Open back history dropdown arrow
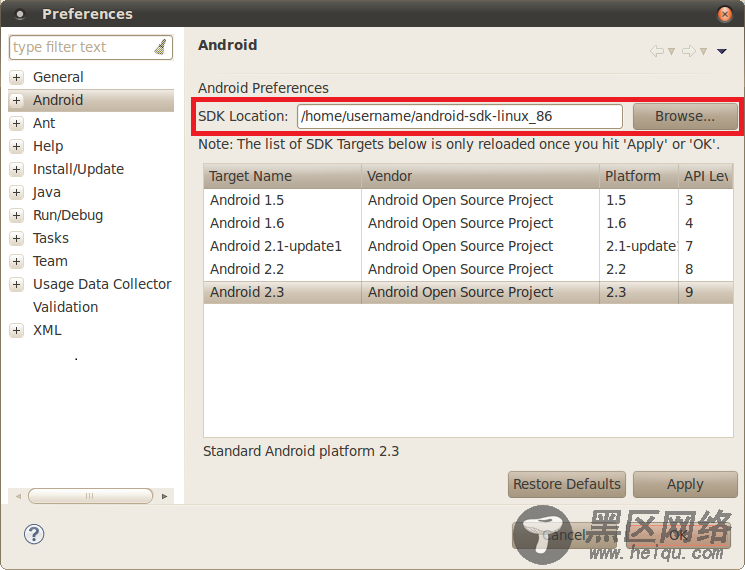 [671, 51]
